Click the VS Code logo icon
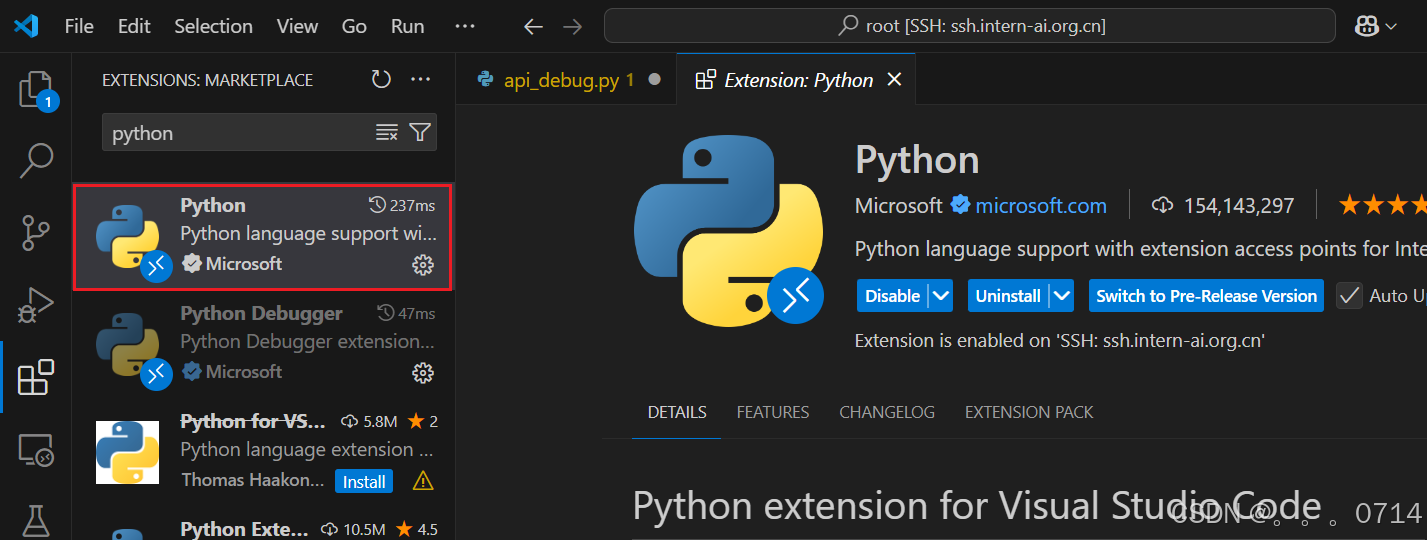This screenshot has height=540, width=1427. (x=25, y=26)
